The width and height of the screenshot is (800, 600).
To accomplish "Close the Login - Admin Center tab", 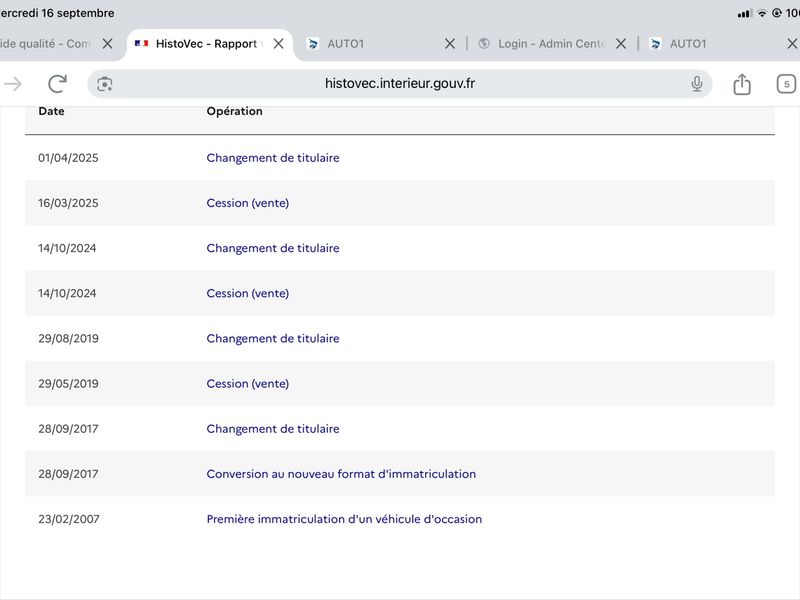I will [620, 44].
